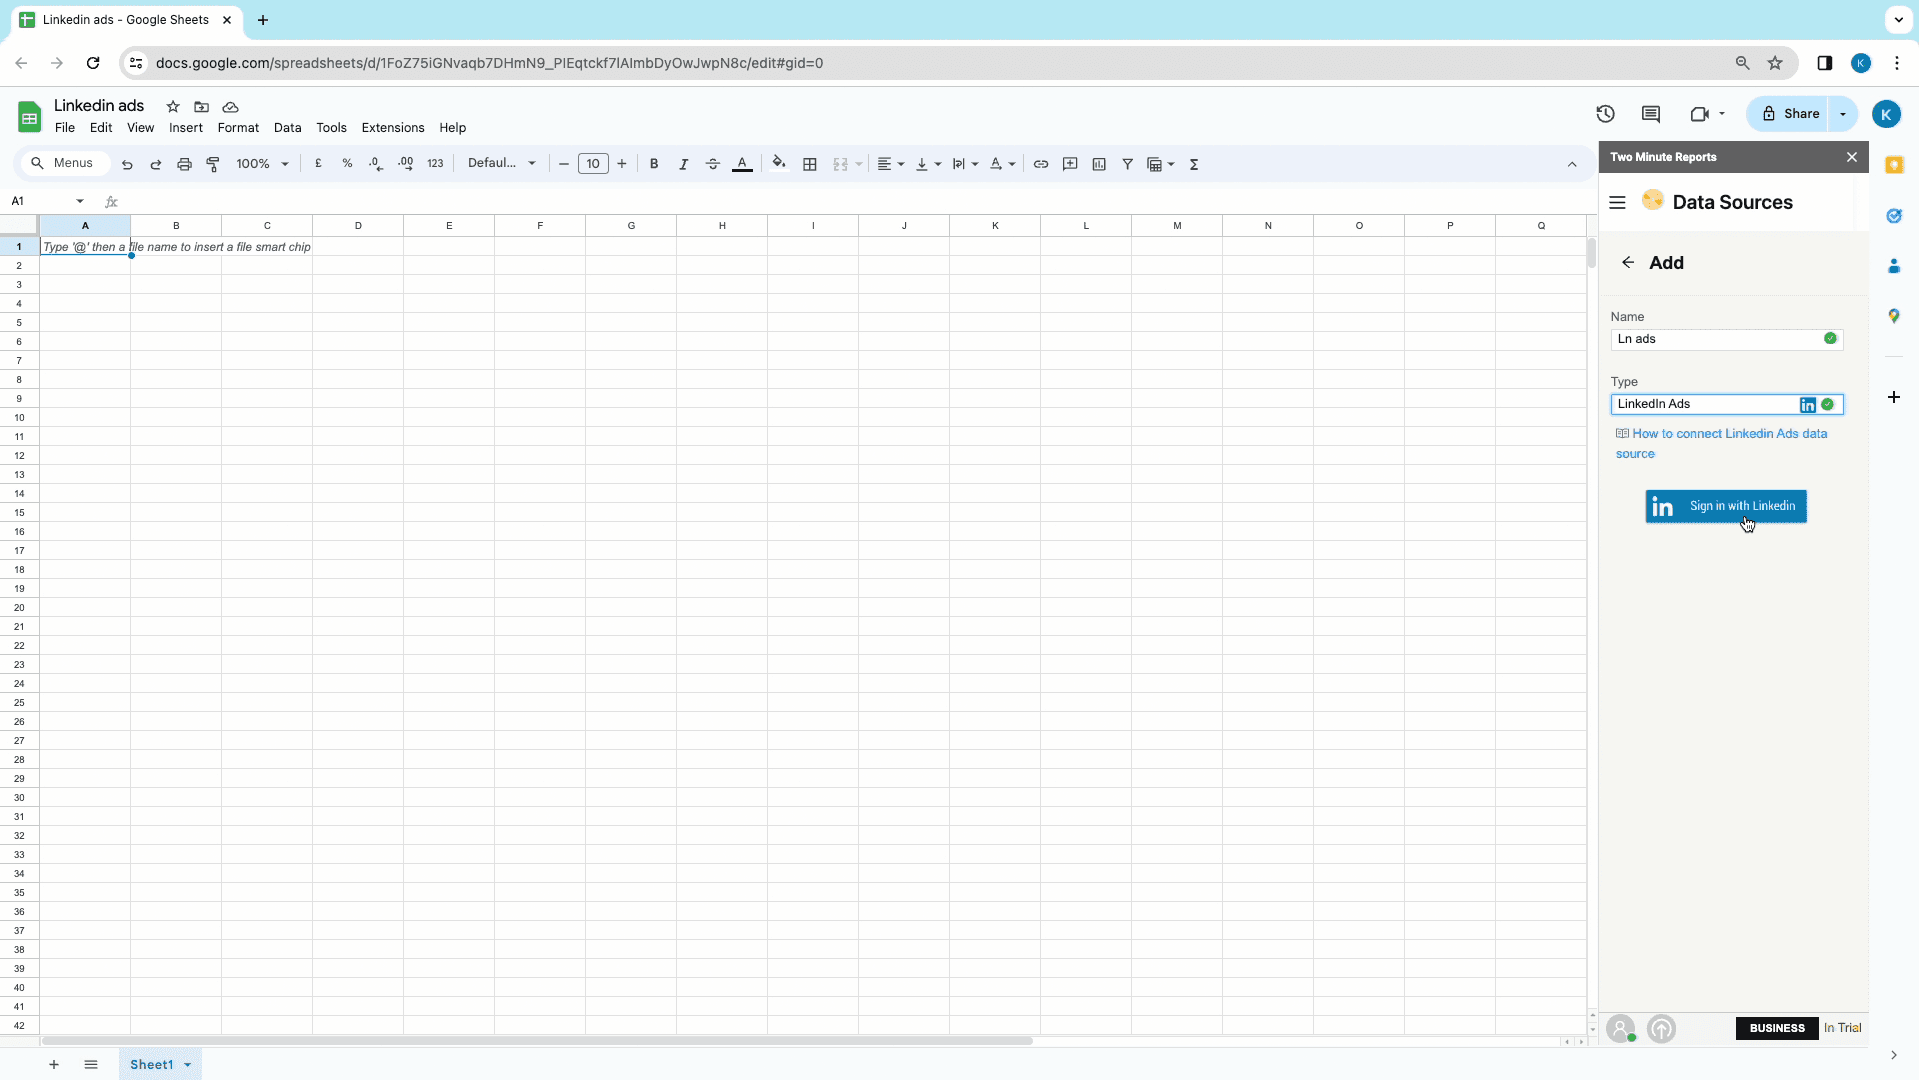This screenshot has width=1919, height=1080.
Task: Open version history clock icon
Action: (x=1605, y=114)
